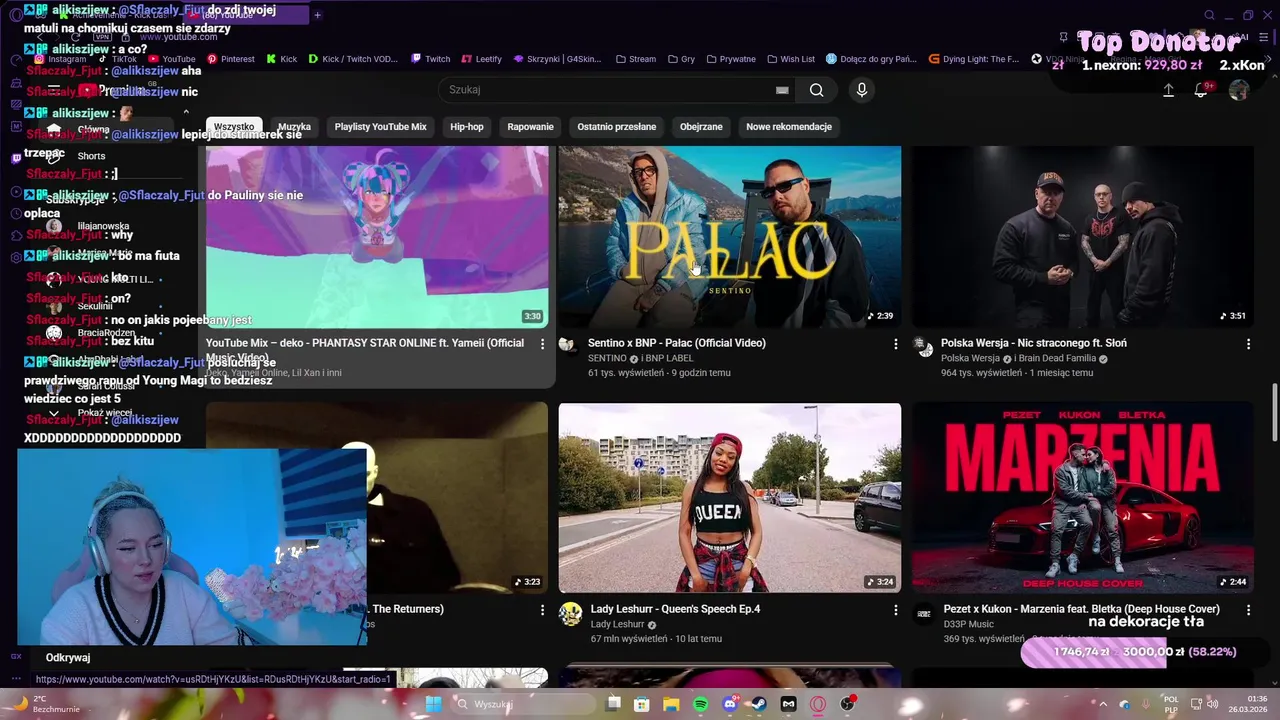Viewport: 1280px width, 720px height.
Task: Open the YouTube create/upload icon
Action: click(x=1168, y=90)
